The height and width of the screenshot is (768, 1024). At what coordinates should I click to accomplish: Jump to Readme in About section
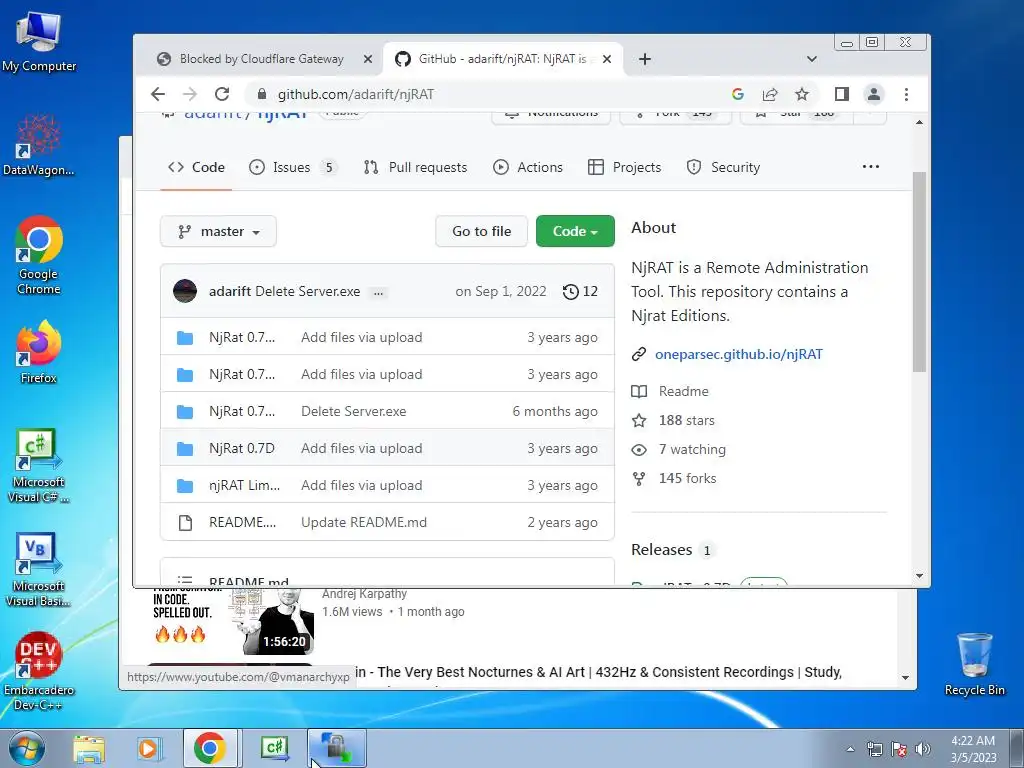[x=671, y=391]
